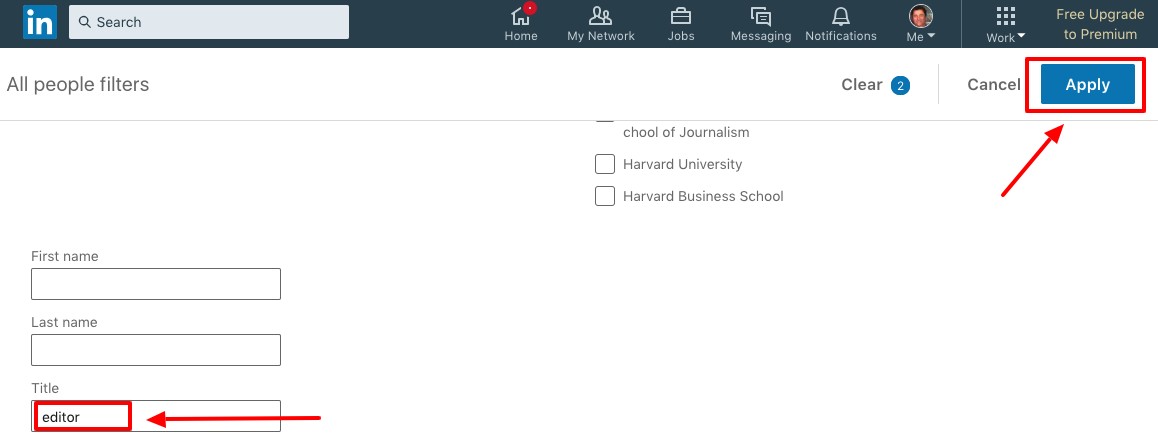This screenshot has width=1158, height=436.
Task: Follow the Free Upgrade to Premium link
Action: [x=1100, y=24]
